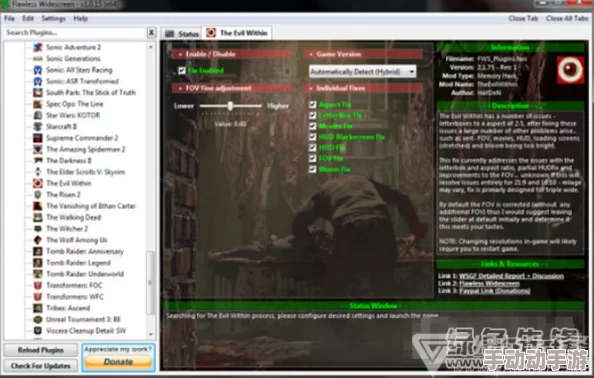
Task: Click the Transformers: FOC plugin icon
Action: tap(38, 285)
